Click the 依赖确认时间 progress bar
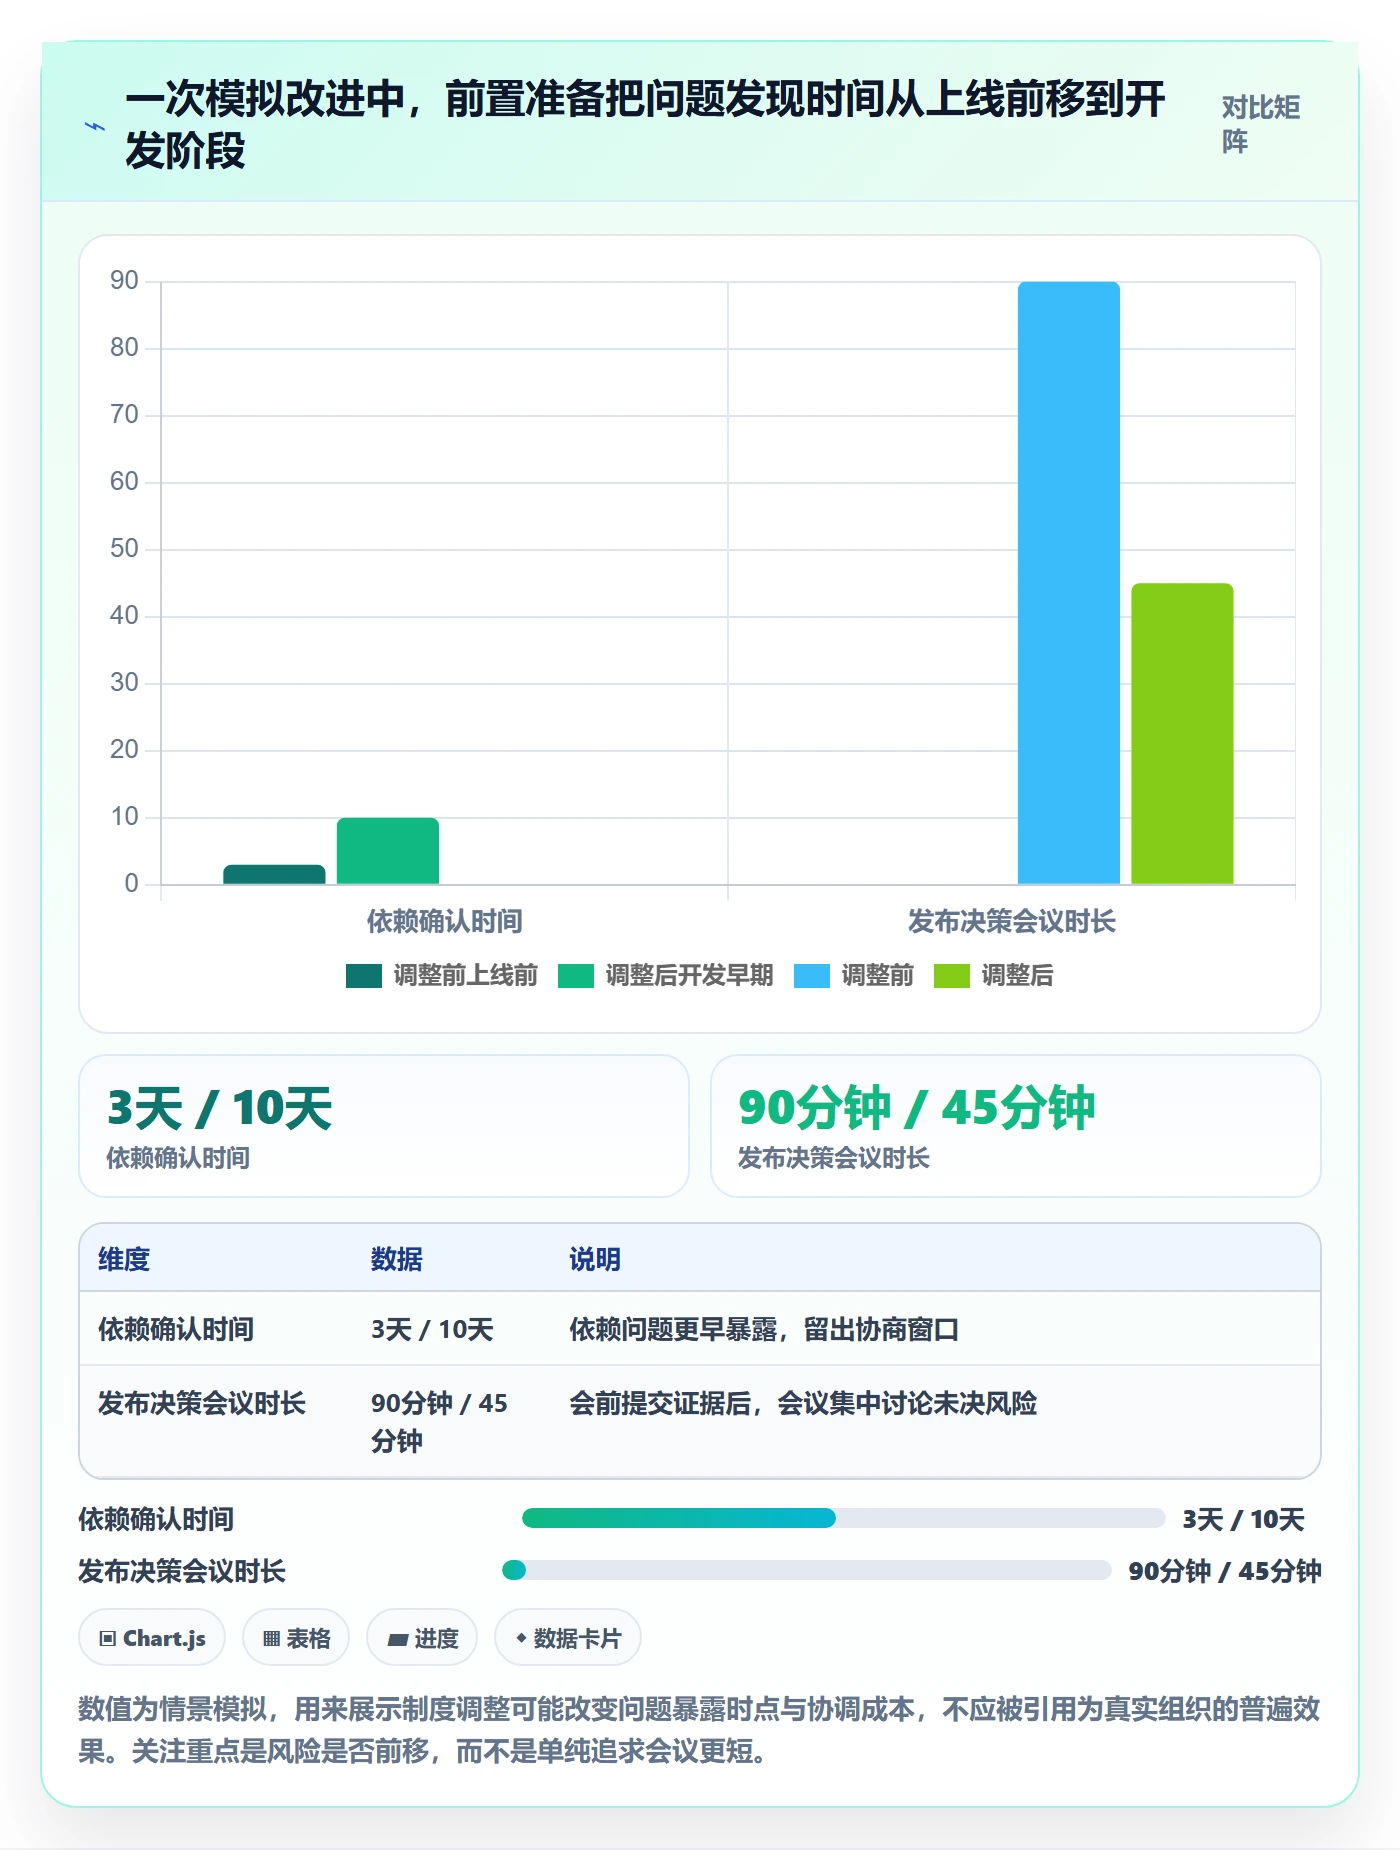Viewport: 1400px width, 1850px height. 843,1518
